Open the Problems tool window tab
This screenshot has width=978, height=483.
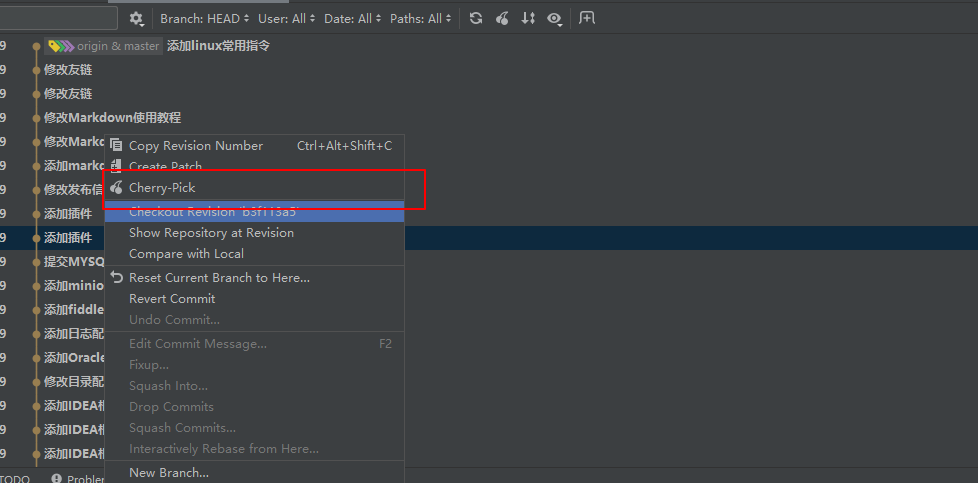click(77, 479)
